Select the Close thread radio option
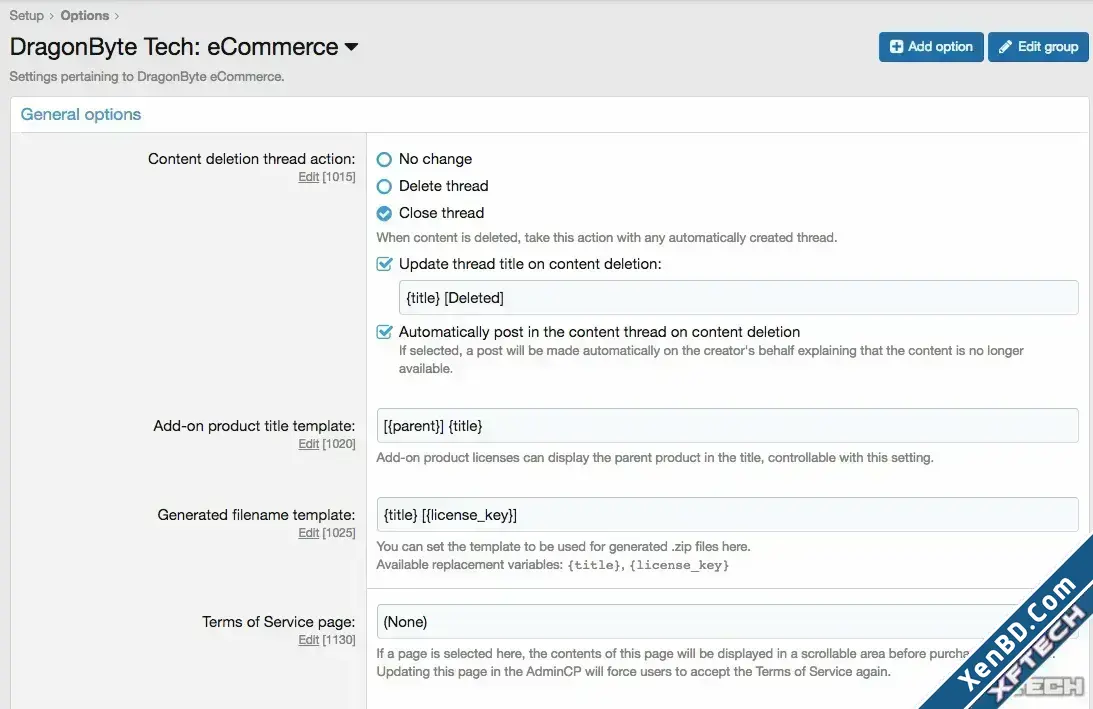Screen dimensions: 1093x709 point(384,213)
